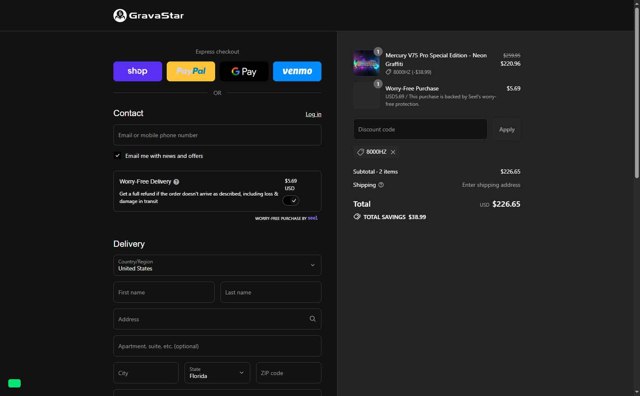Toggle off Worry-Free Delivery protection
Viewport: 640px width, 396px height.
click(291, 200)
